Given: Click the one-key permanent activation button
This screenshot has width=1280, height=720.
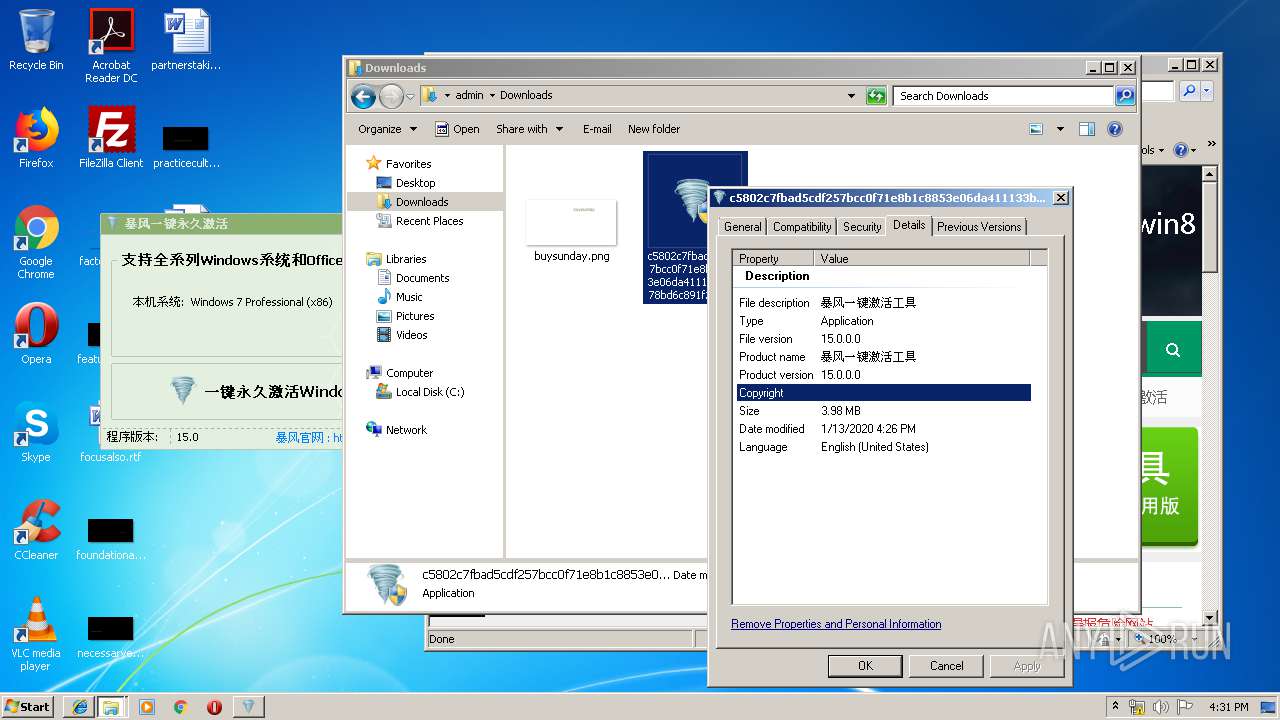Looking at the screenshot, I should pos(226,391).
